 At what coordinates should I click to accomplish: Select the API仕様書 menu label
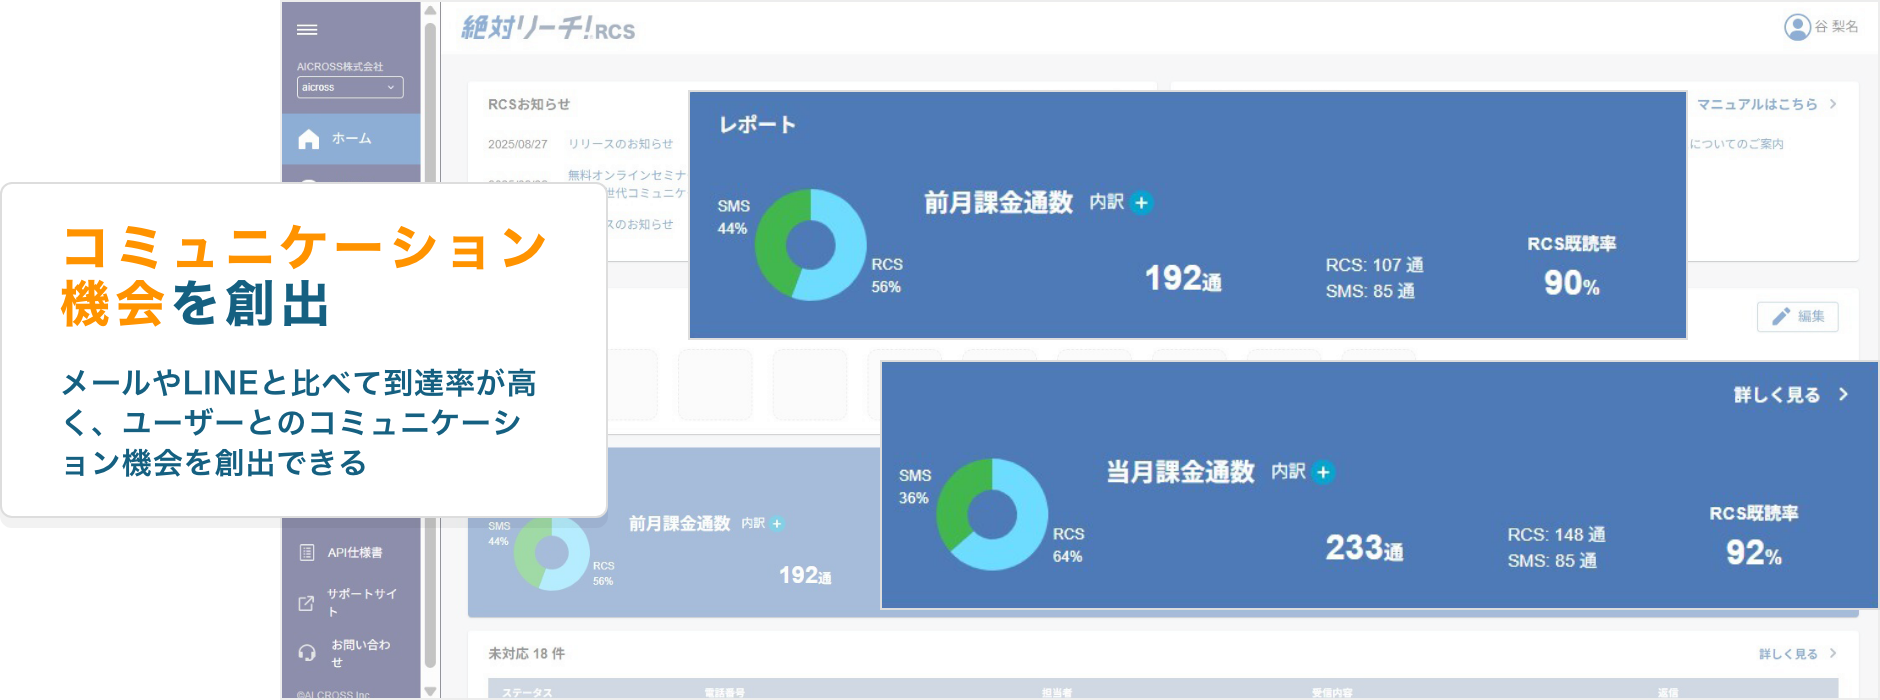[355, 553]
